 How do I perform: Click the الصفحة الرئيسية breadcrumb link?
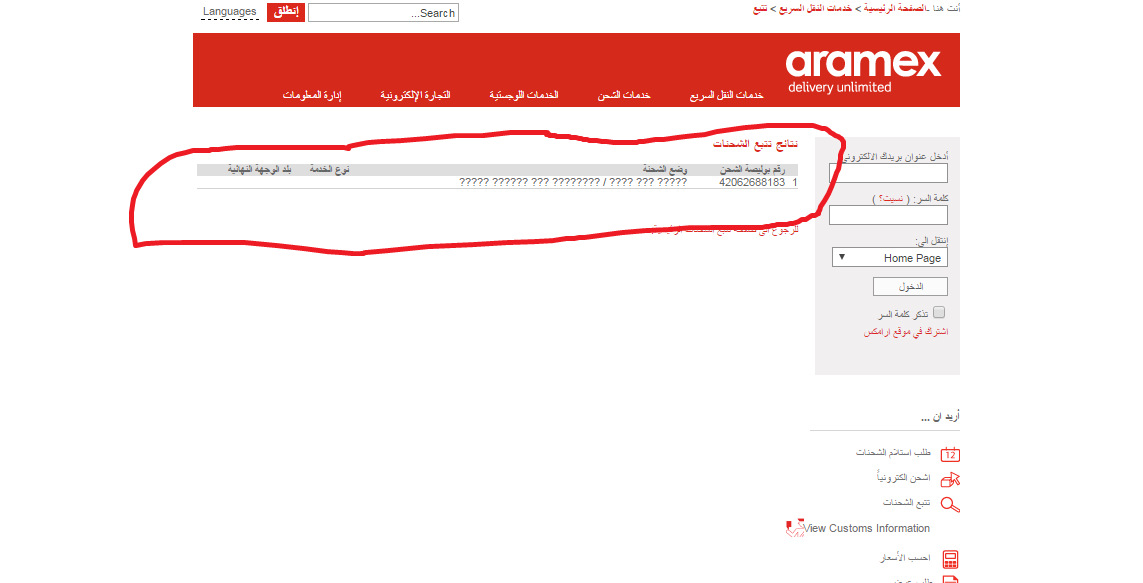tap(894, 8)
